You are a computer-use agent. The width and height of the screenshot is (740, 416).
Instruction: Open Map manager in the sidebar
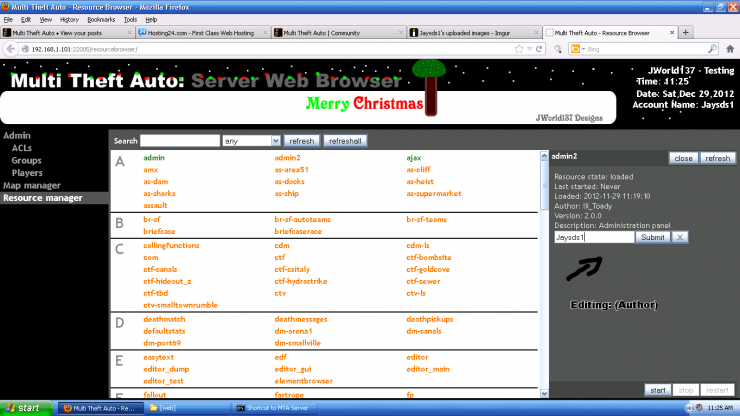pos(32,186)
